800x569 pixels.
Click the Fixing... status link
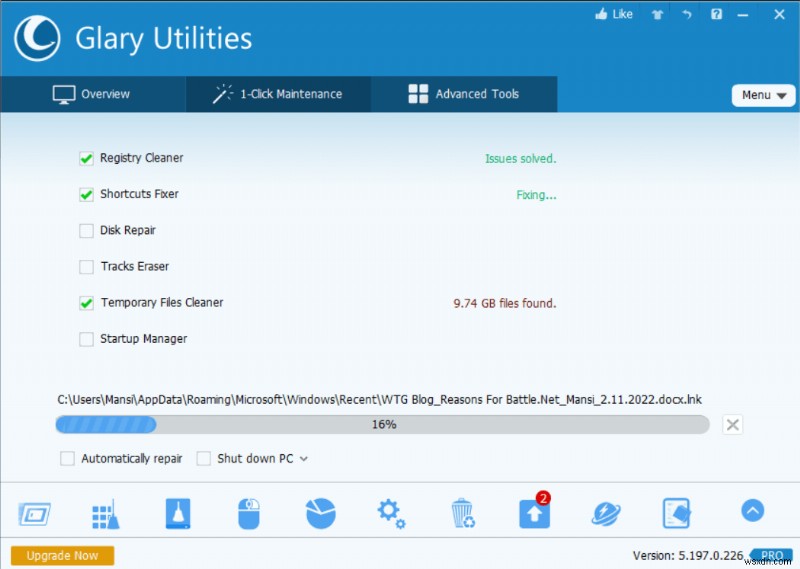click(536, 195)
